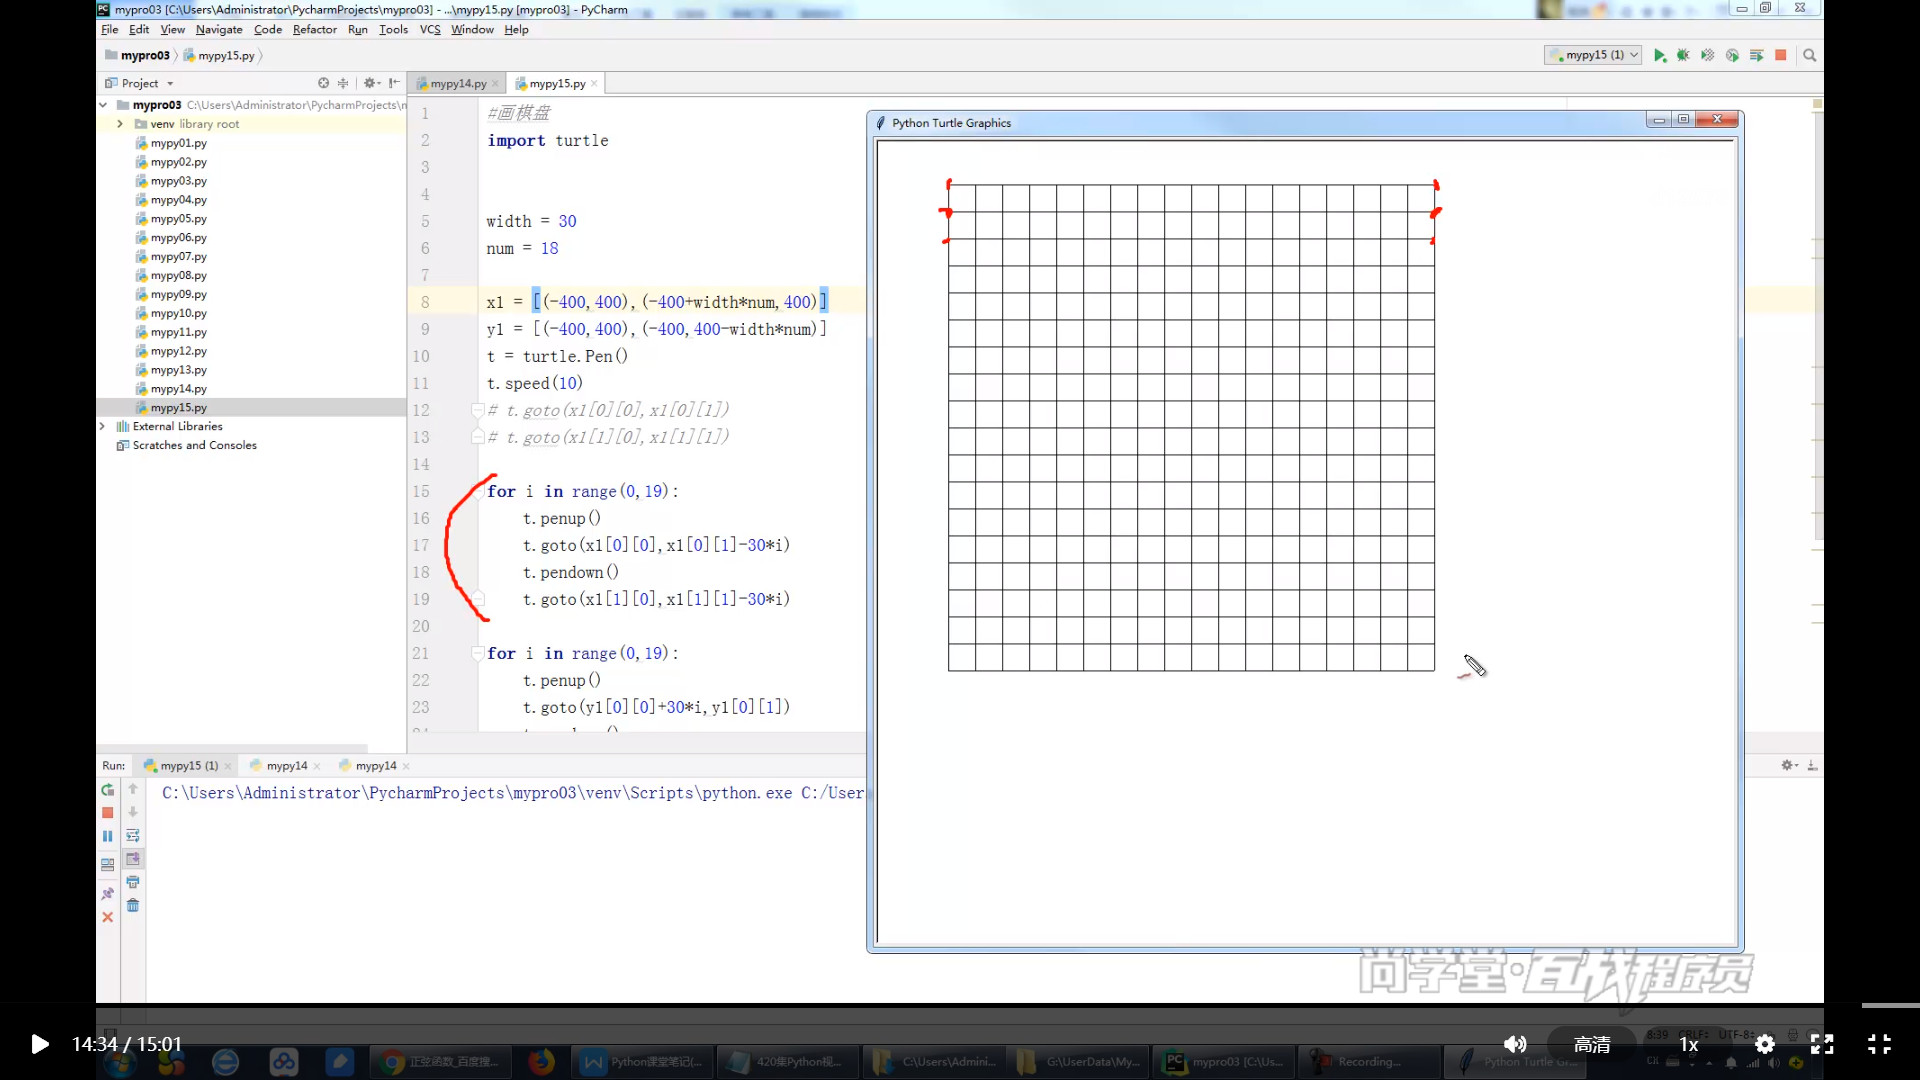Start the Debug bug icon in toolbar
1920x1080 pixels.
(x=1684, y=56)
